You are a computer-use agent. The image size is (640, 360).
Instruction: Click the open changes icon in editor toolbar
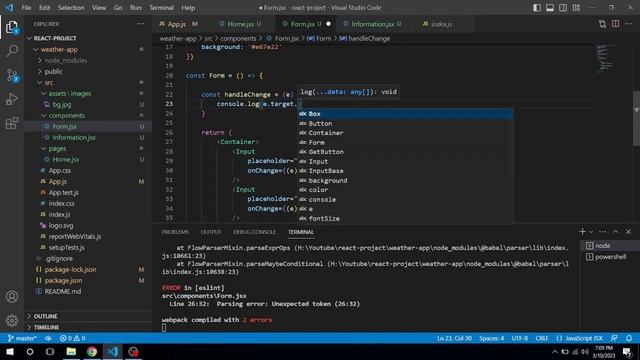coord(602,24)
